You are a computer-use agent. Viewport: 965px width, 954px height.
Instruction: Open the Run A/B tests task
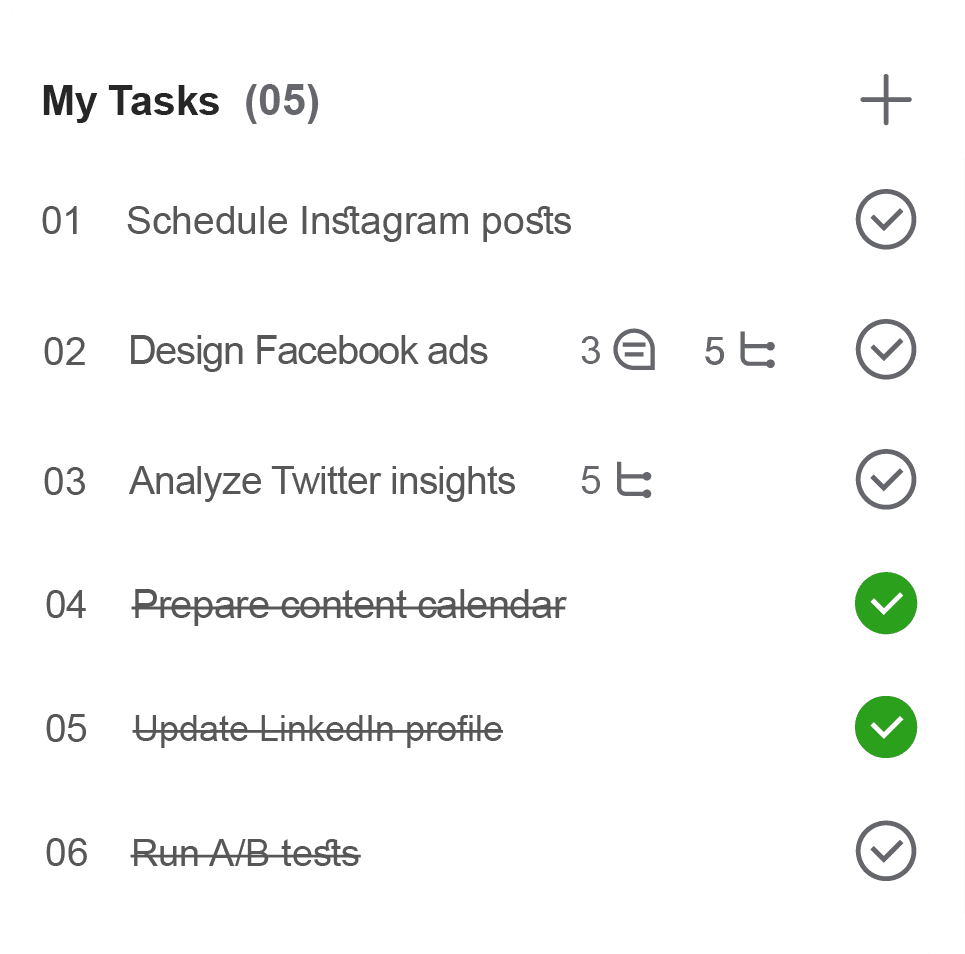(x=246, y=853)
